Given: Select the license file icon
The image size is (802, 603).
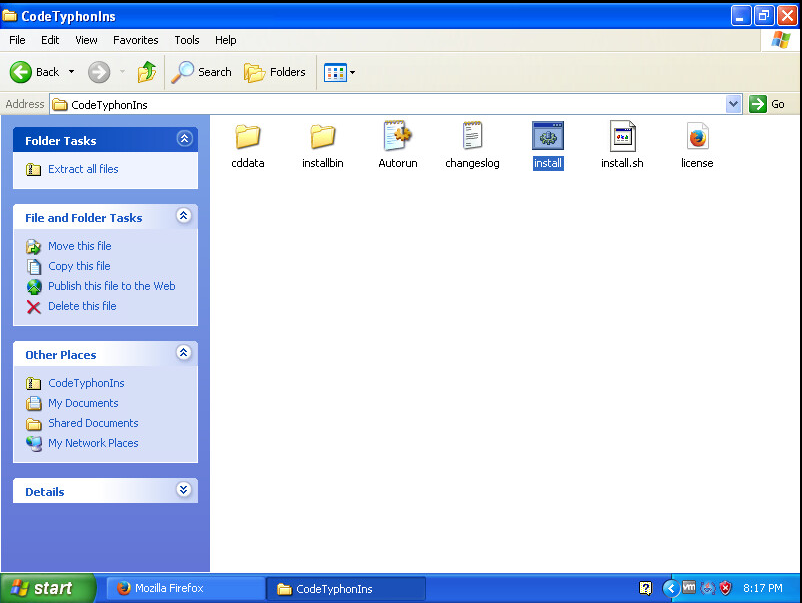Looking at the screenshot, I should [x=697, y=138].
